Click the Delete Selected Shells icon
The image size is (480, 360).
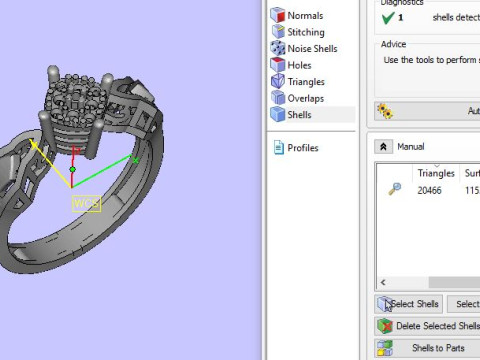385,326
